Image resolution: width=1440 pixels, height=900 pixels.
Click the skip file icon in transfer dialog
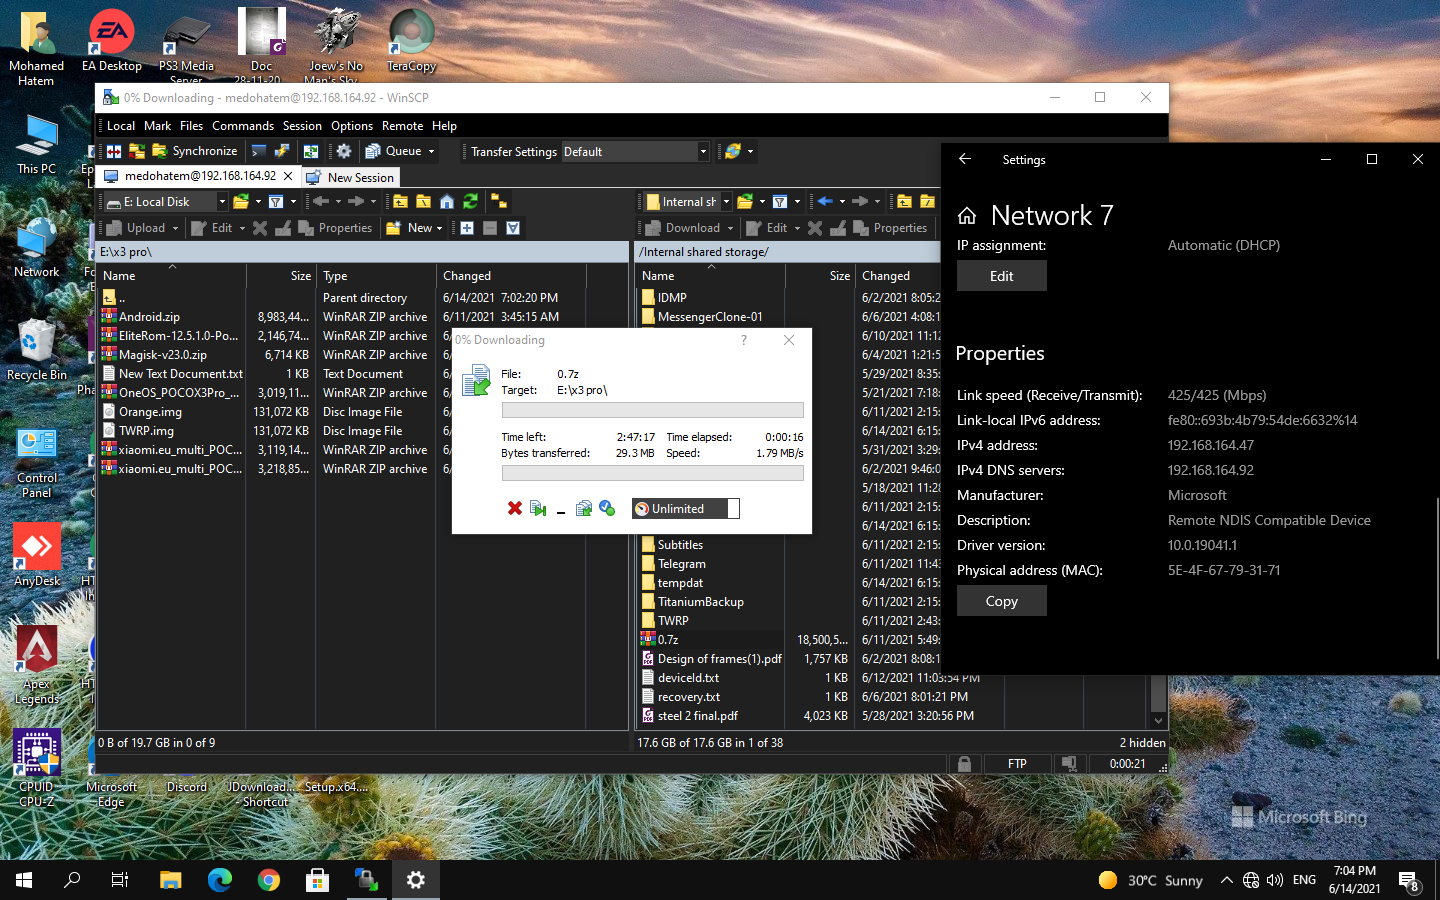pos(538,508)
